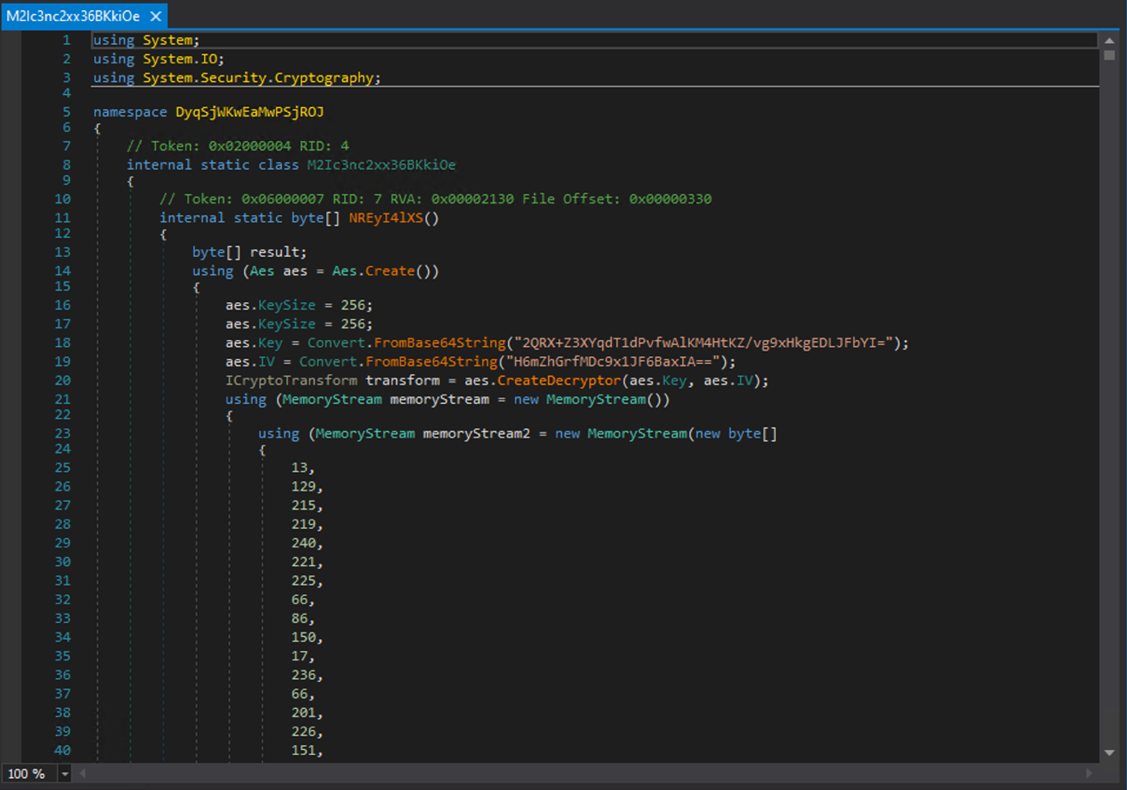Click the byte value 226
The width and height of the screenshot is (1127, 790).
click(303, 731)
